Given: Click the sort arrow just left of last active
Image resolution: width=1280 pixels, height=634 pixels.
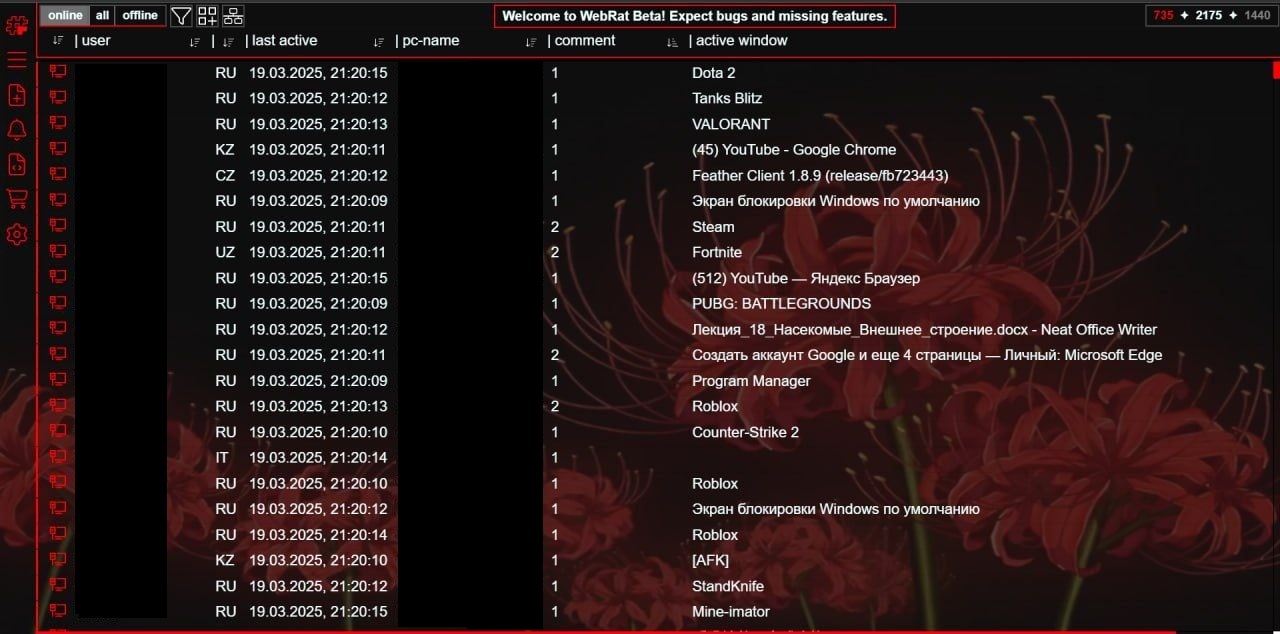Looking at the screenshot, I should [x=228, y=41].
